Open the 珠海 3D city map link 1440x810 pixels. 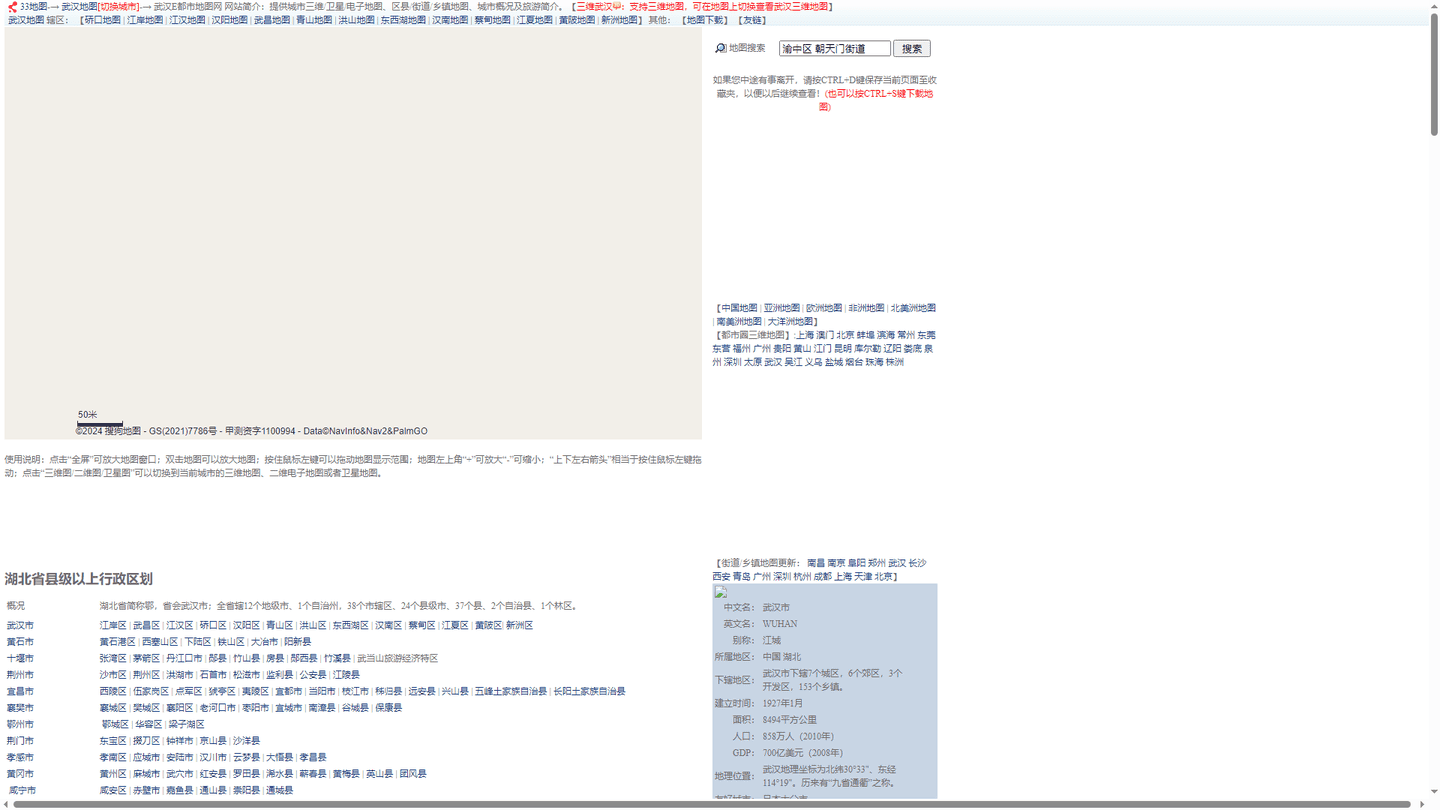click(875, 362)
